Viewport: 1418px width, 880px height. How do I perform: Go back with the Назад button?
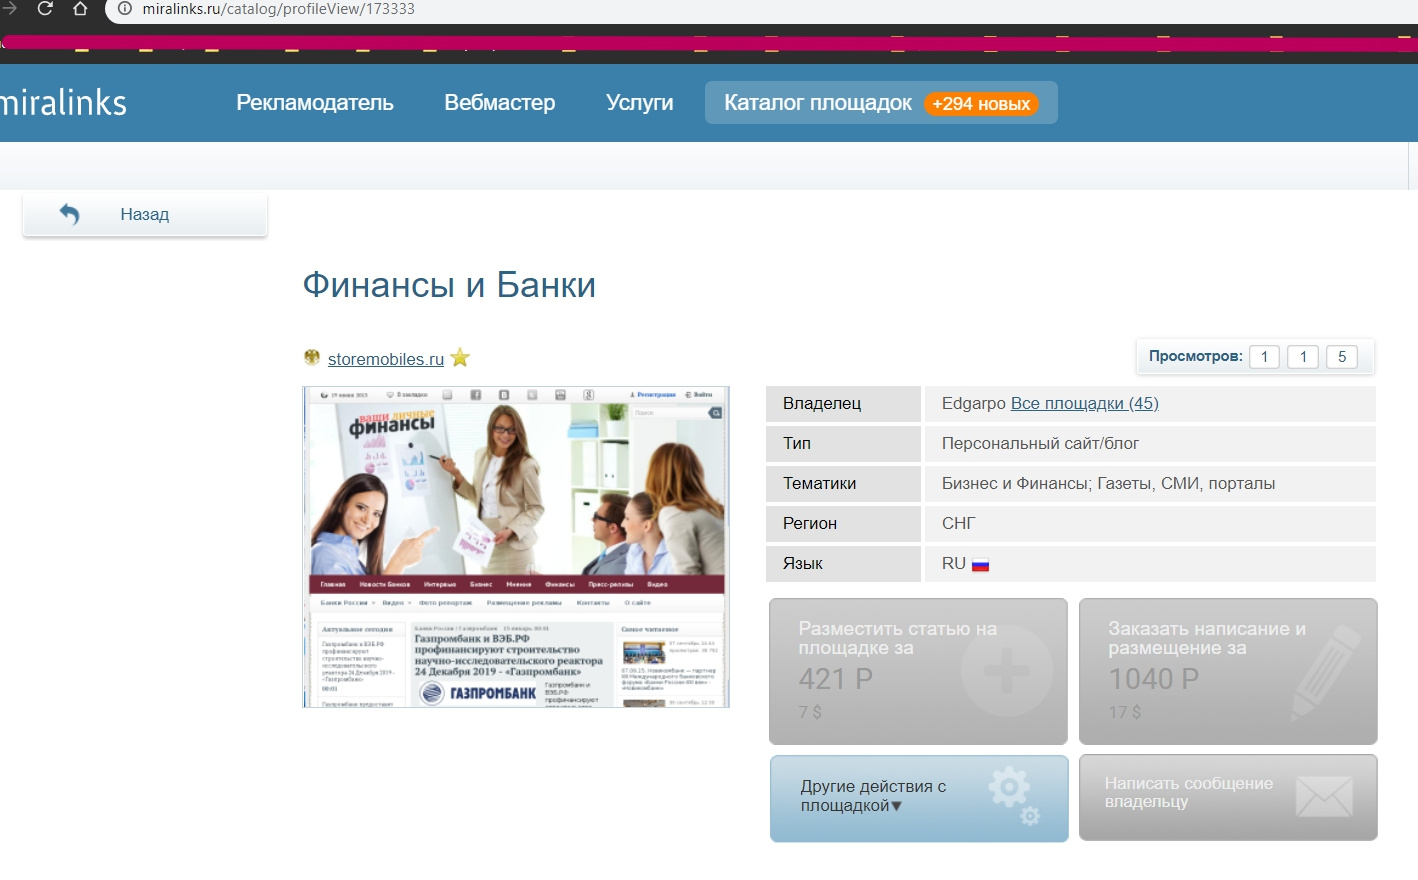145,214
